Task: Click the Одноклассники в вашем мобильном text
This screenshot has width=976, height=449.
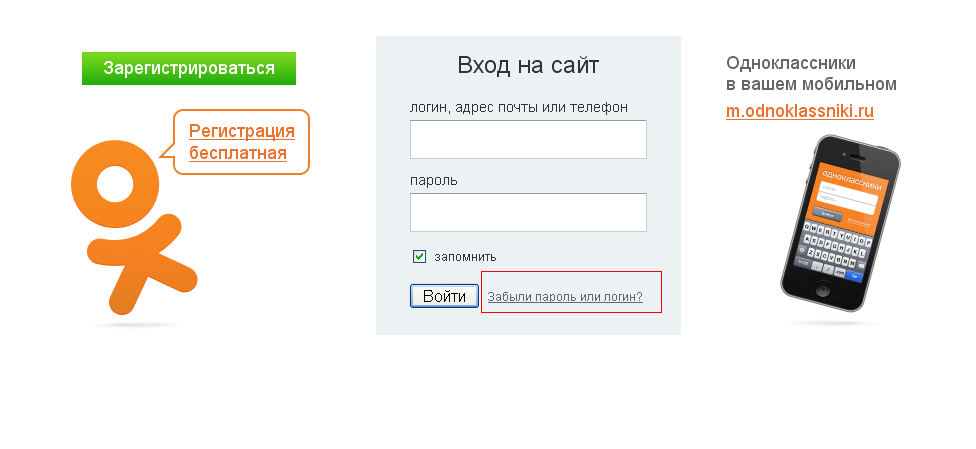Action: [811, 73]
